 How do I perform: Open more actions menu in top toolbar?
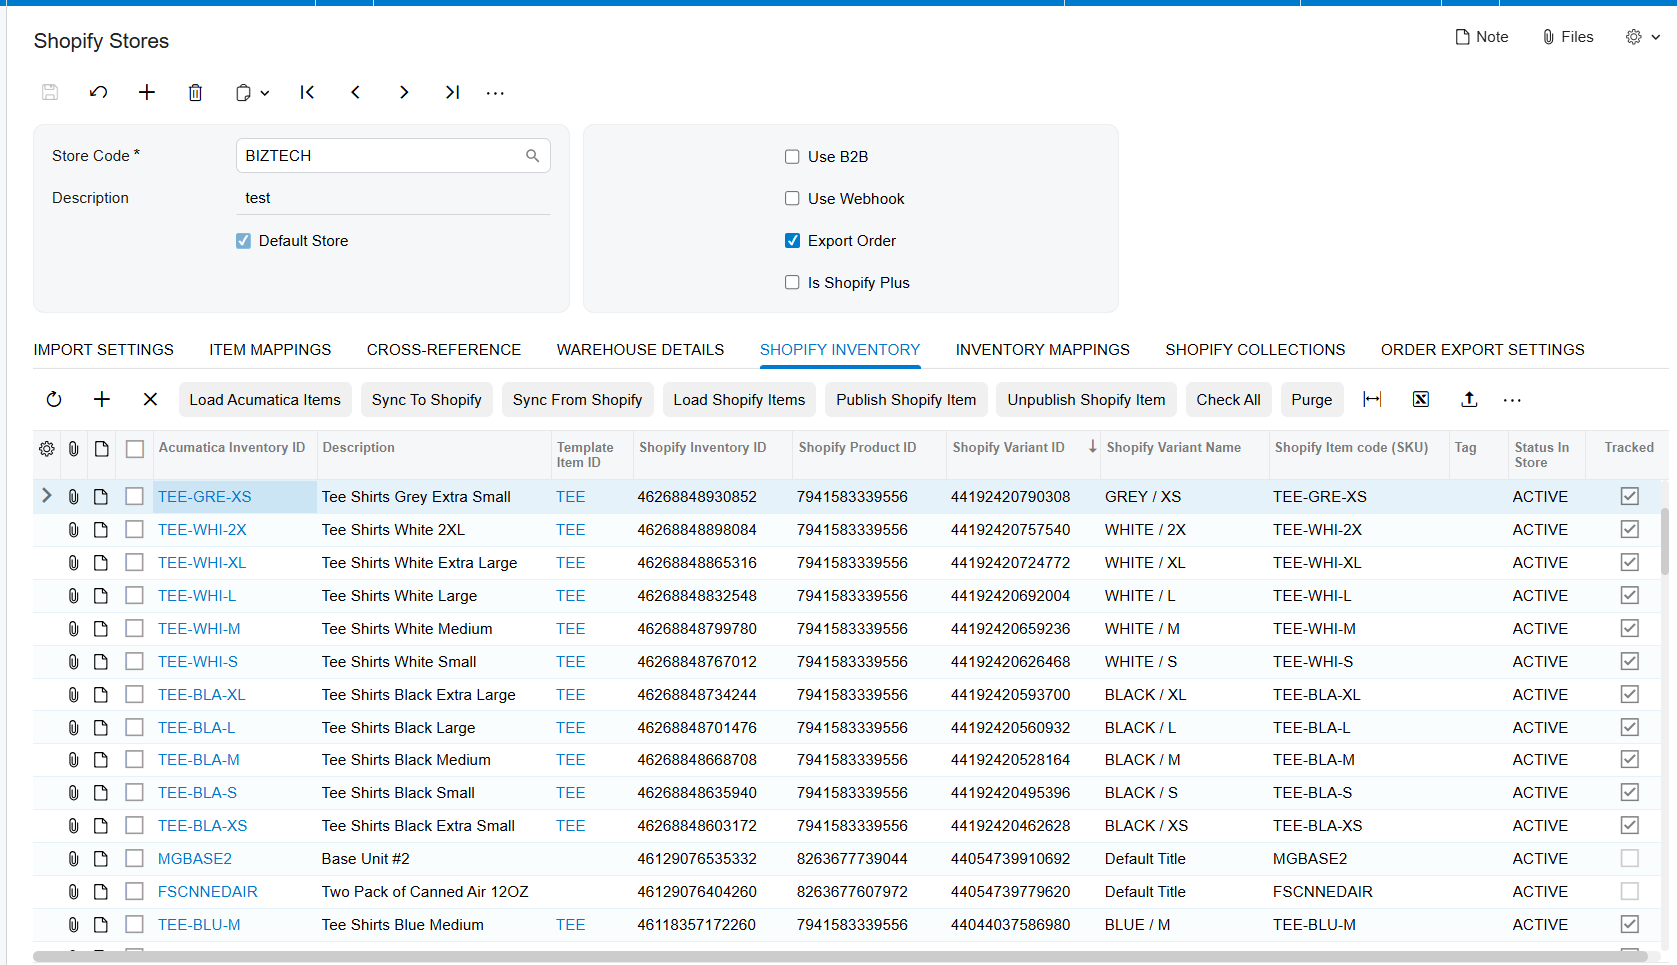point(495,93)
